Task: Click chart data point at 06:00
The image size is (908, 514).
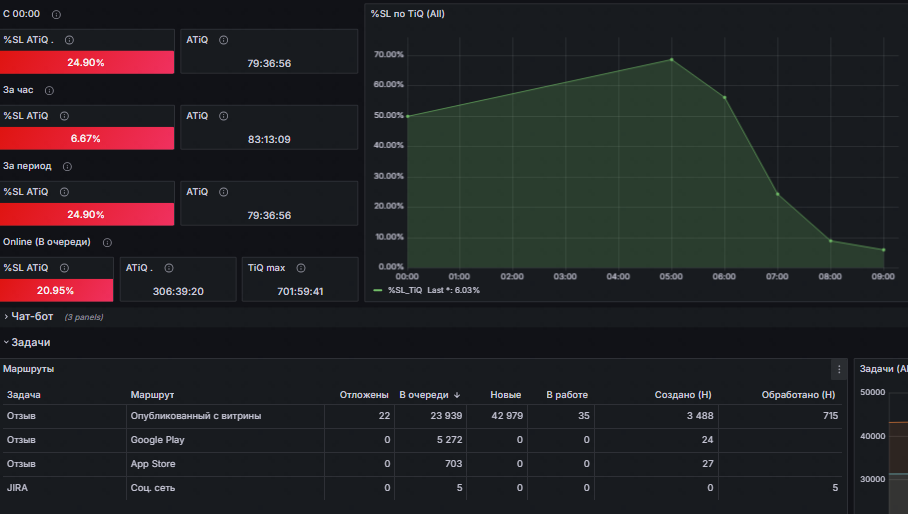Action: (x=724, y=98)
